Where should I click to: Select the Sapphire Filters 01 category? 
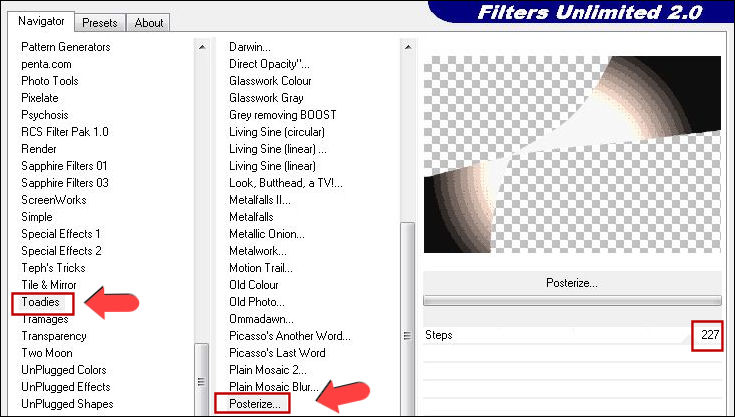64,166
